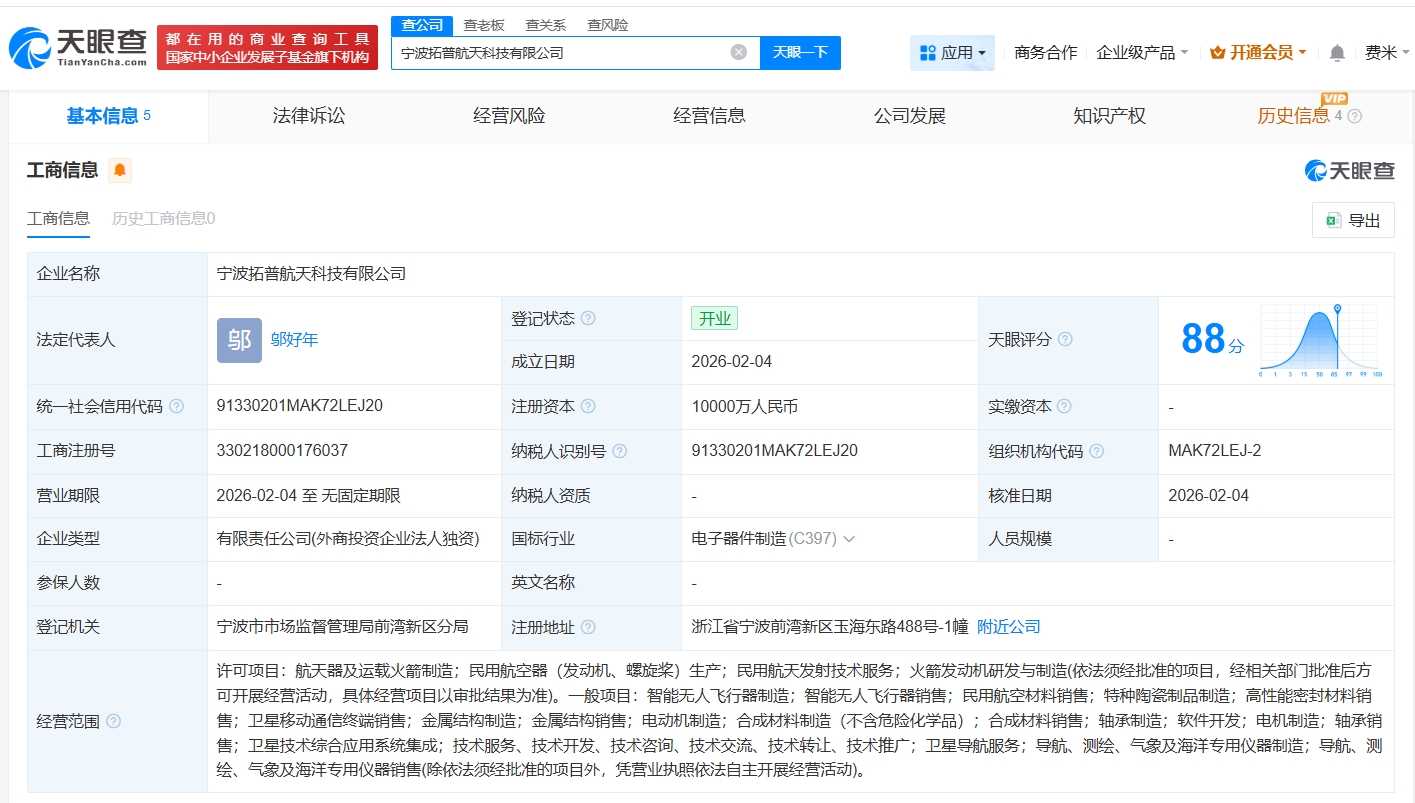This screenshot has width=1415, height=803.
Task: Switch to the 知识产权 tab
Action: (1109, 116)
